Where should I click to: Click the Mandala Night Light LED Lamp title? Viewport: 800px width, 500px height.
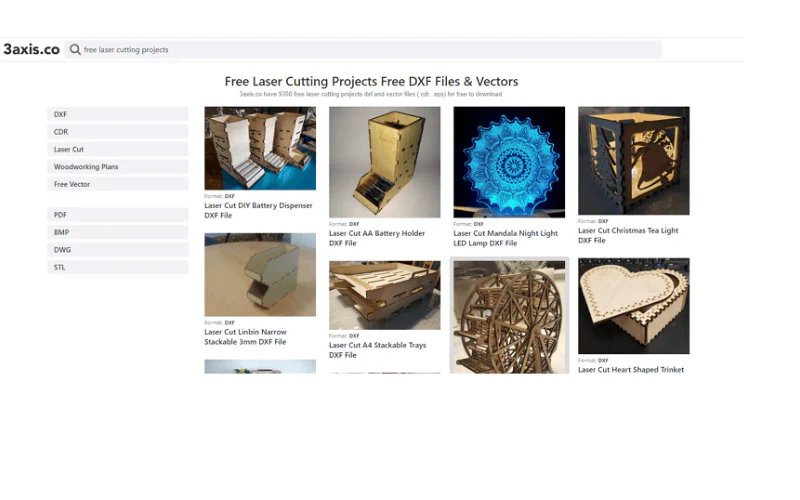[x=506, y=238]
